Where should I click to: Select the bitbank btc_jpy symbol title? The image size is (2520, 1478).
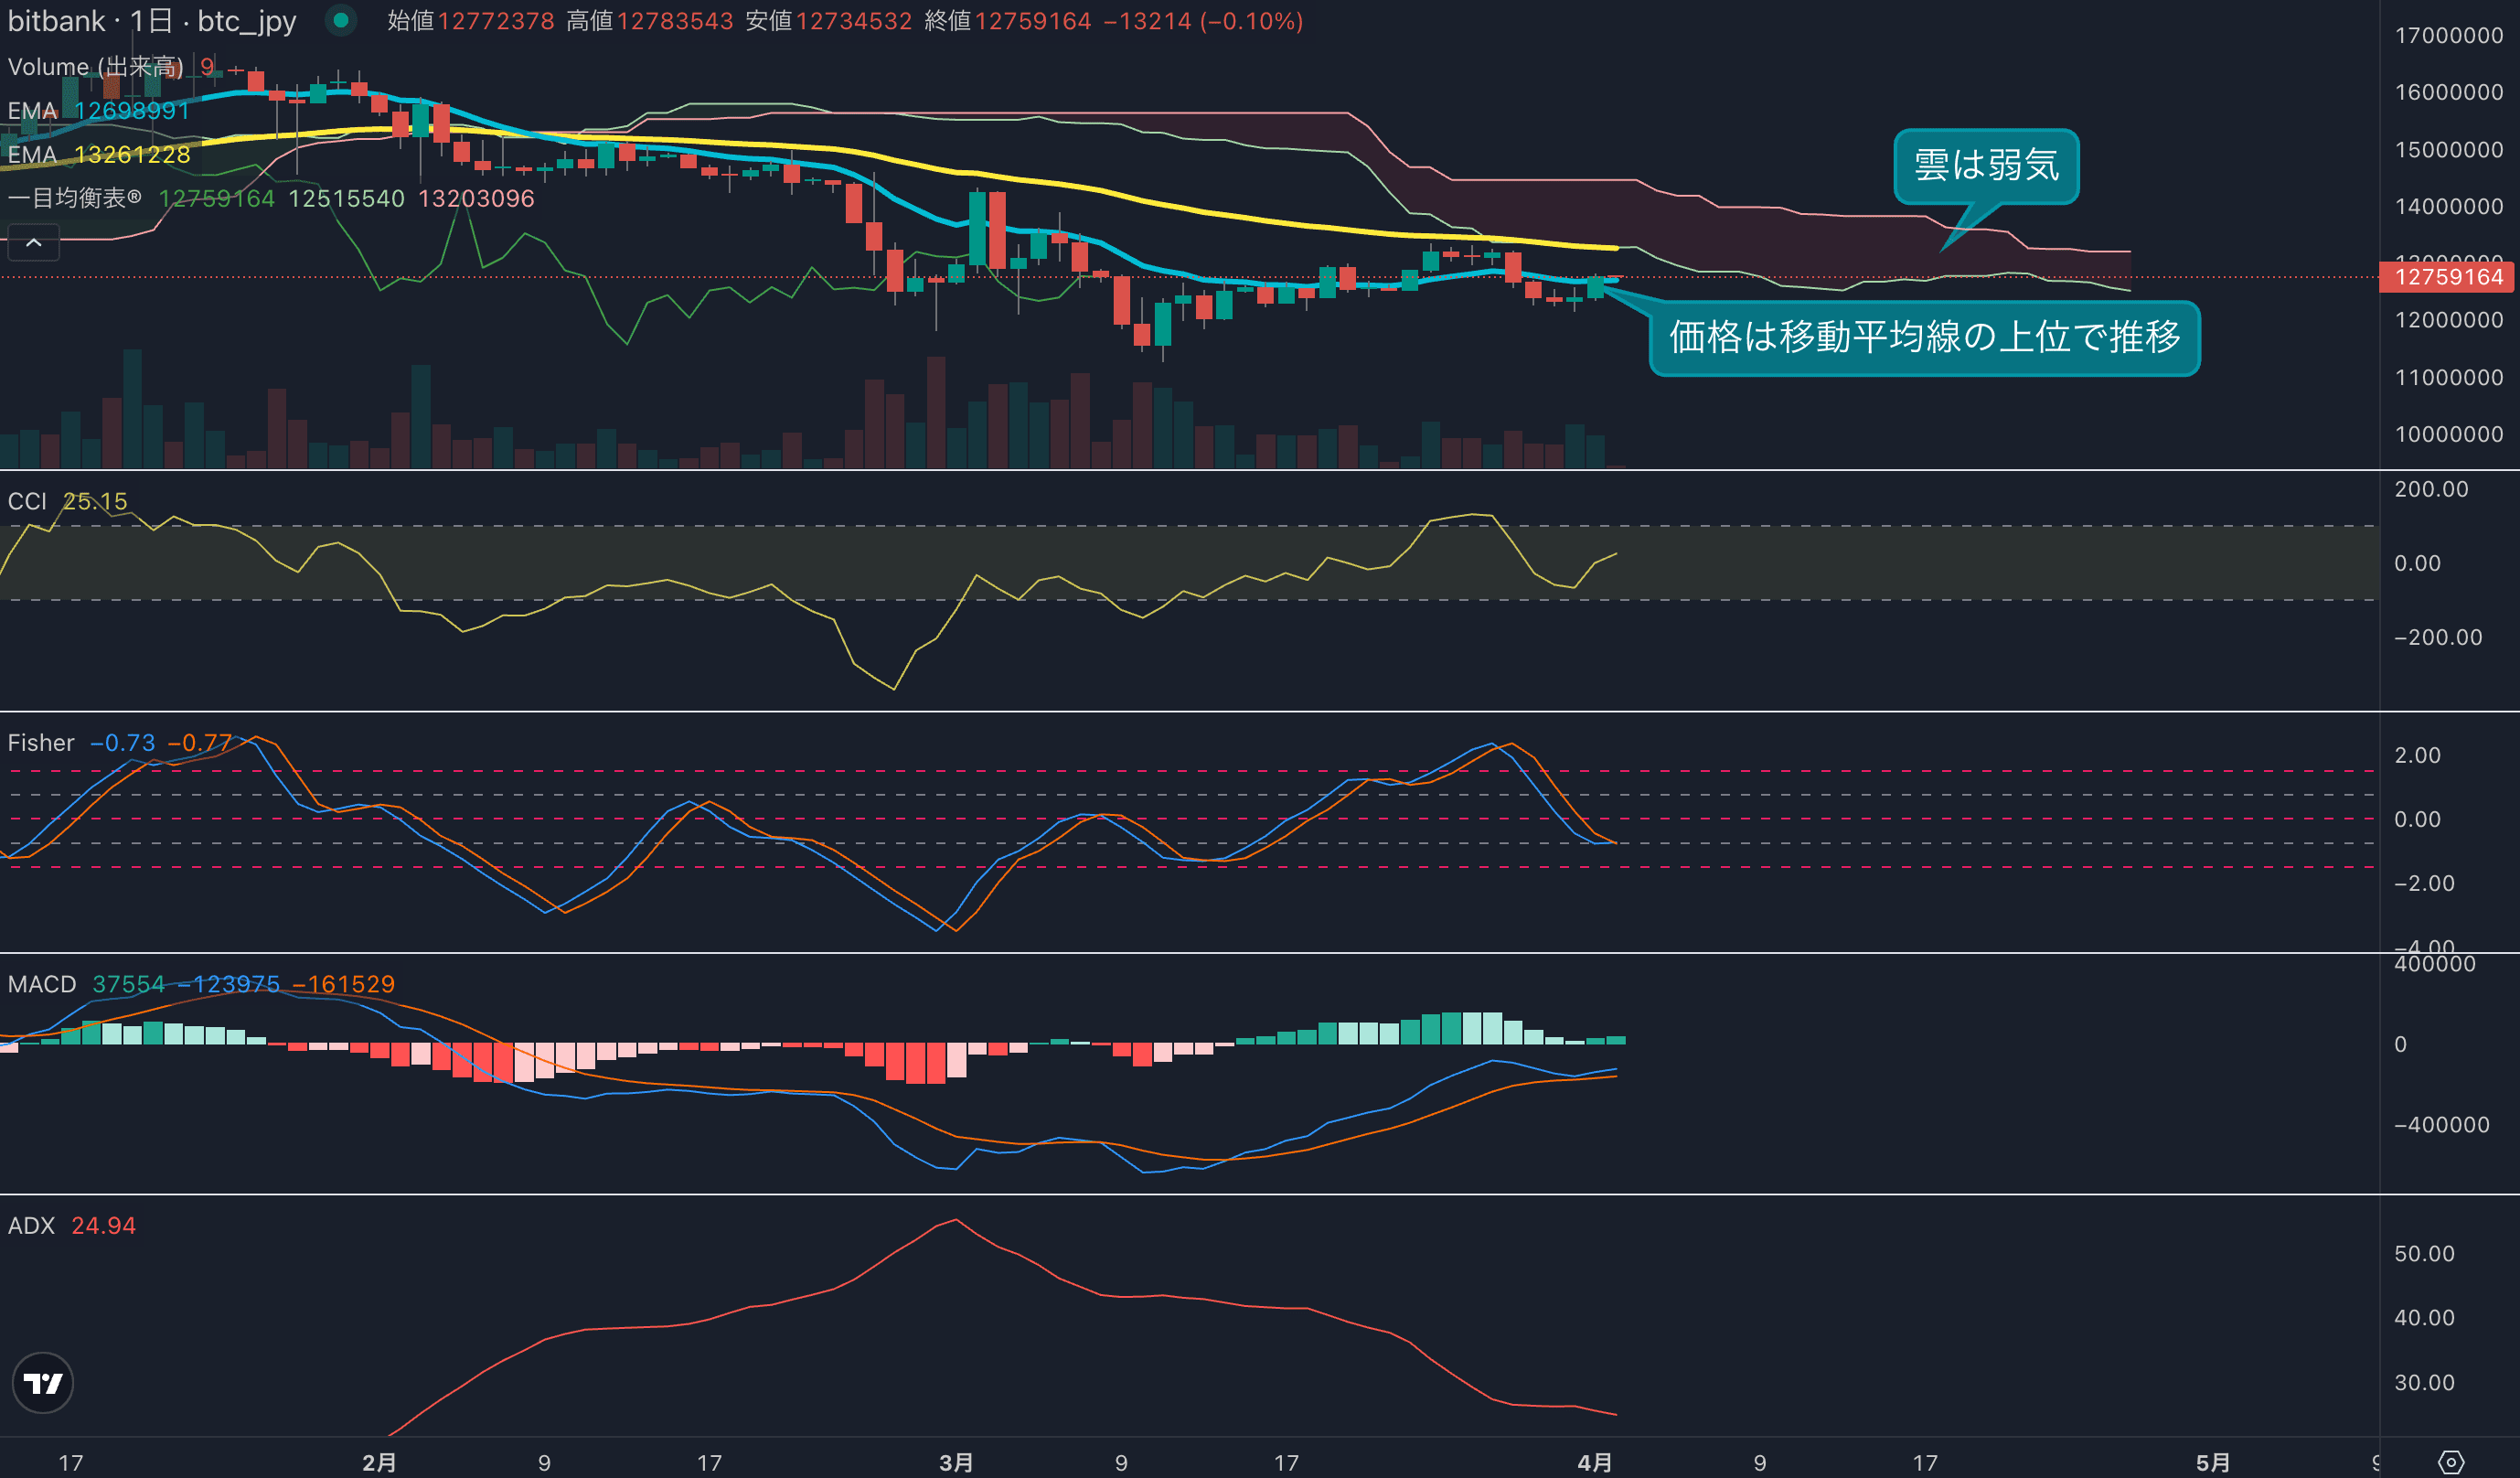click(x=152, y=21)
